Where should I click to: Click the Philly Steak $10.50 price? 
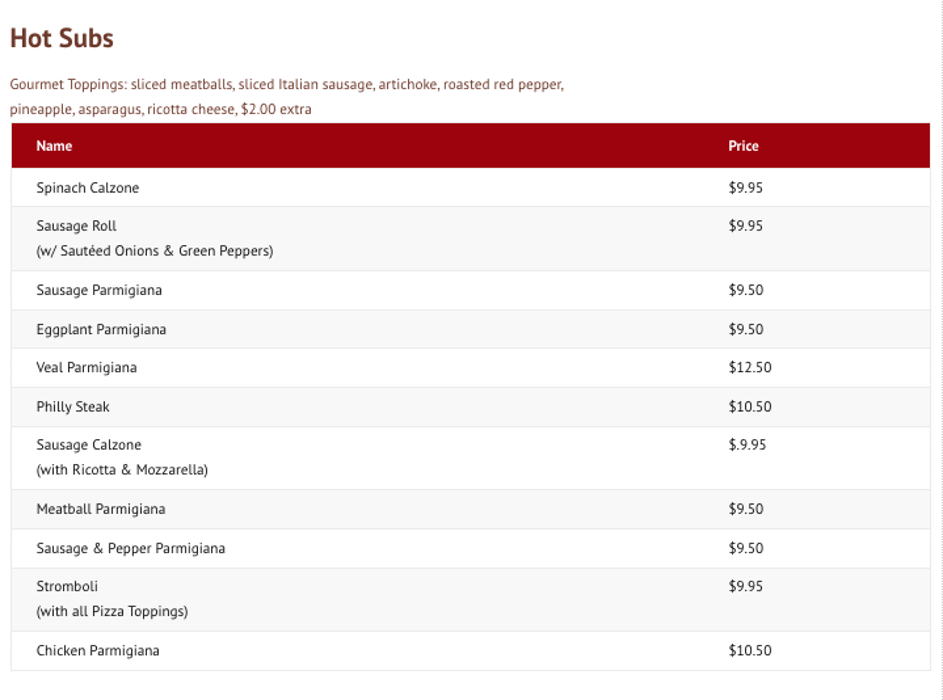click(750, 407)
